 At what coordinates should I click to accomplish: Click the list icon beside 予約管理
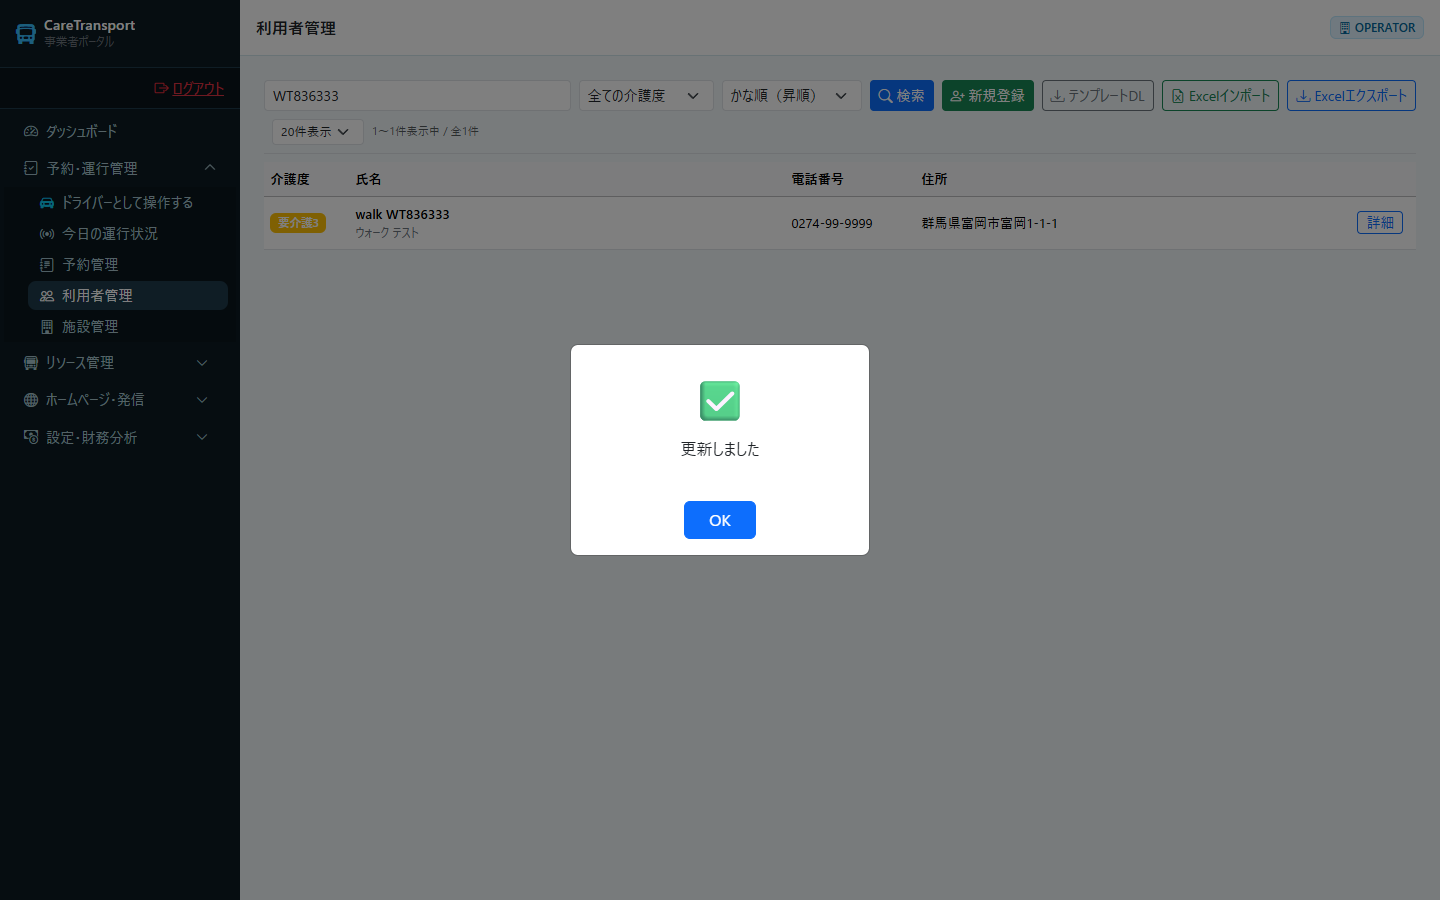tap(47, 264)
